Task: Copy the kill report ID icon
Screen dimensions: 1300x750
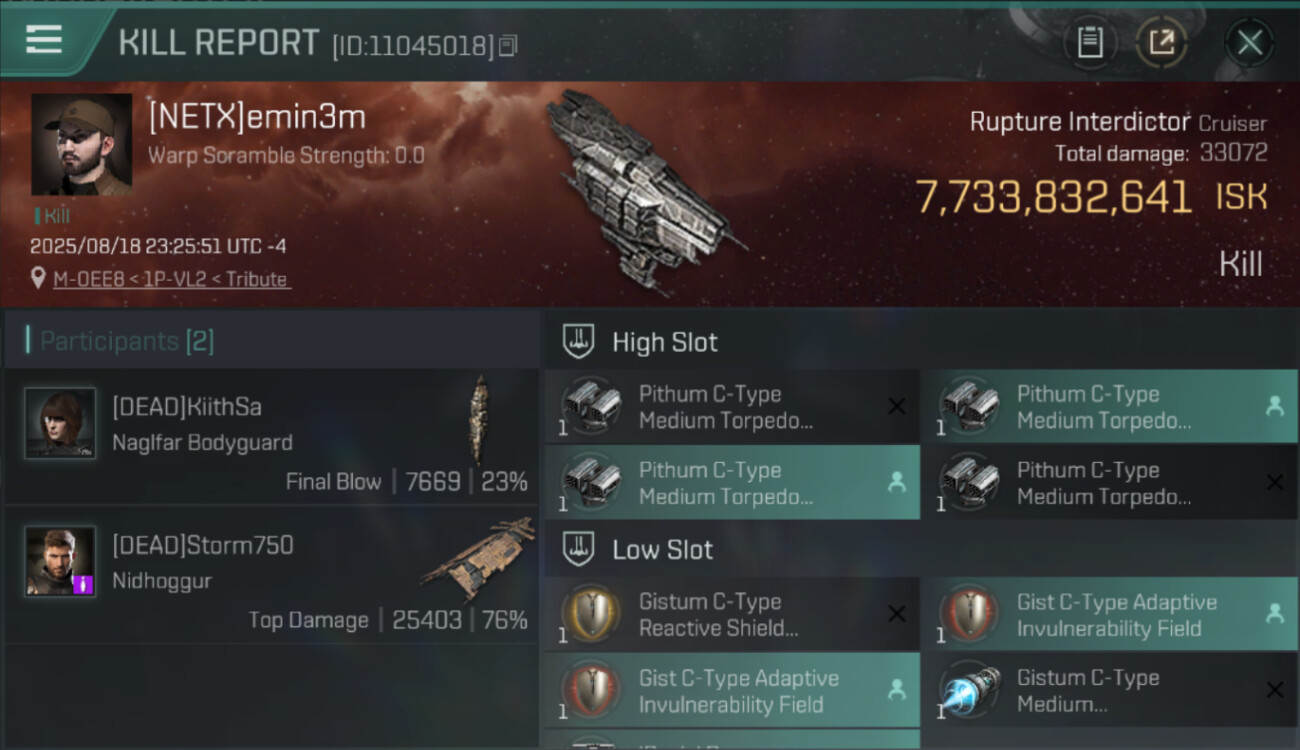Action: tap(508, 46)
